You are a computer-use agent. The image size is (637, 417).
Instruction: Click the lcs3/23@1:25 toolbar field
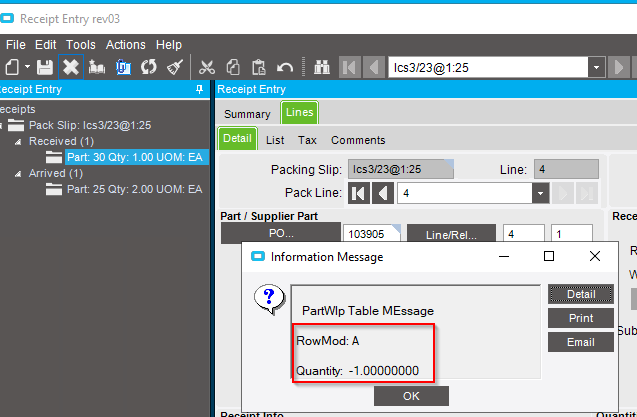pos(488,67)
